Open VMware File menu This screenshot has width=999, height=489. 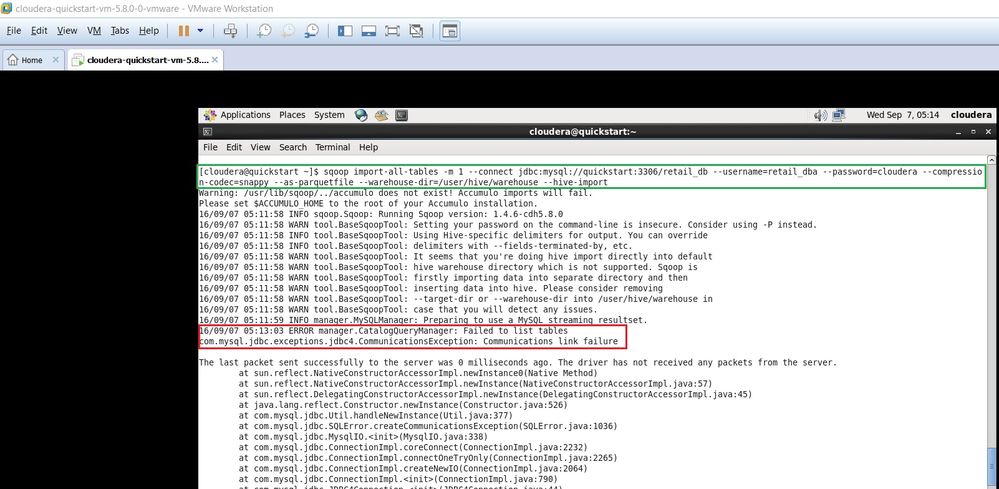(13, 31)
